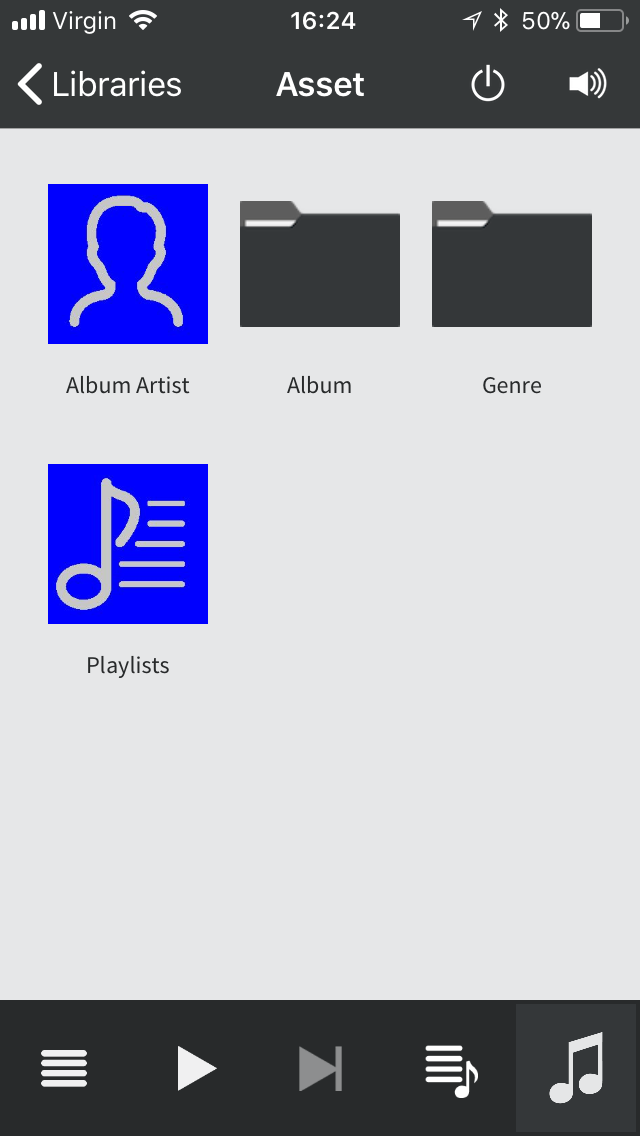The image size is (640, 1136).
Task: Click the Genre text label
Action: (x=512, y=385)
